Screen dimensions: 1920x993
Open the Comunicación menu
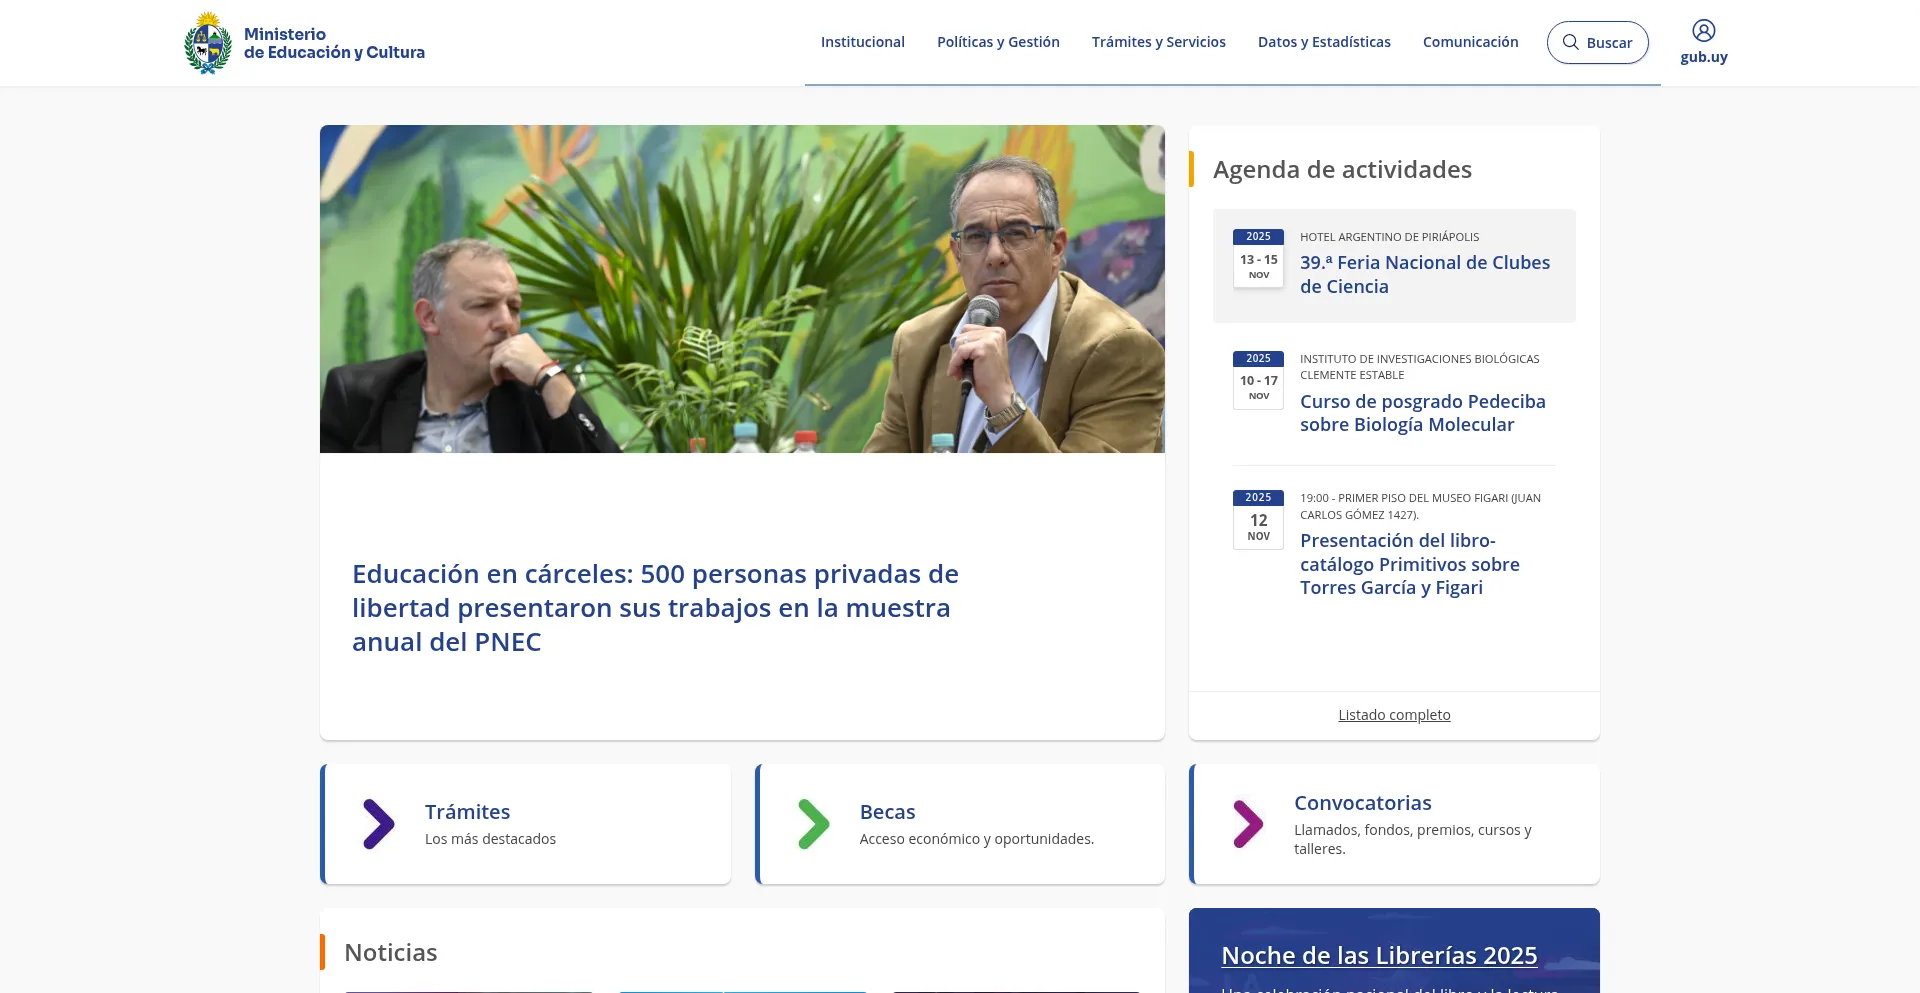[x=1470, y=42]
